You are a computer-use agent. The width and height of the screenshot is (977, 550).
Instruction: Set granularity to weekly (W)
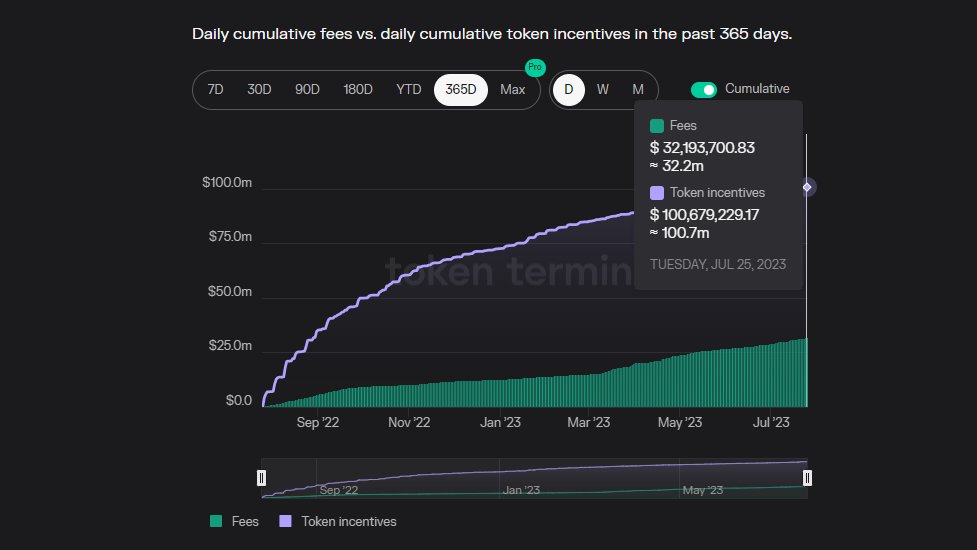pos(603,89)
